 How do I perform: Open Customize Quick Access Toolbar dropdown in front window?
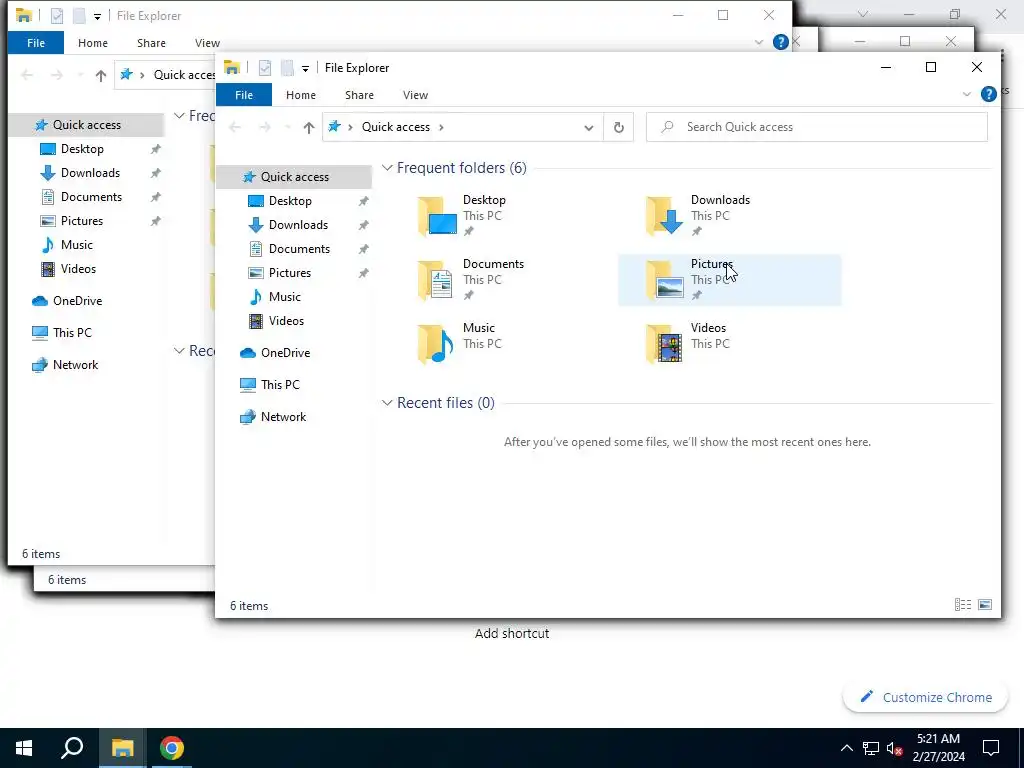click(305, 68)
